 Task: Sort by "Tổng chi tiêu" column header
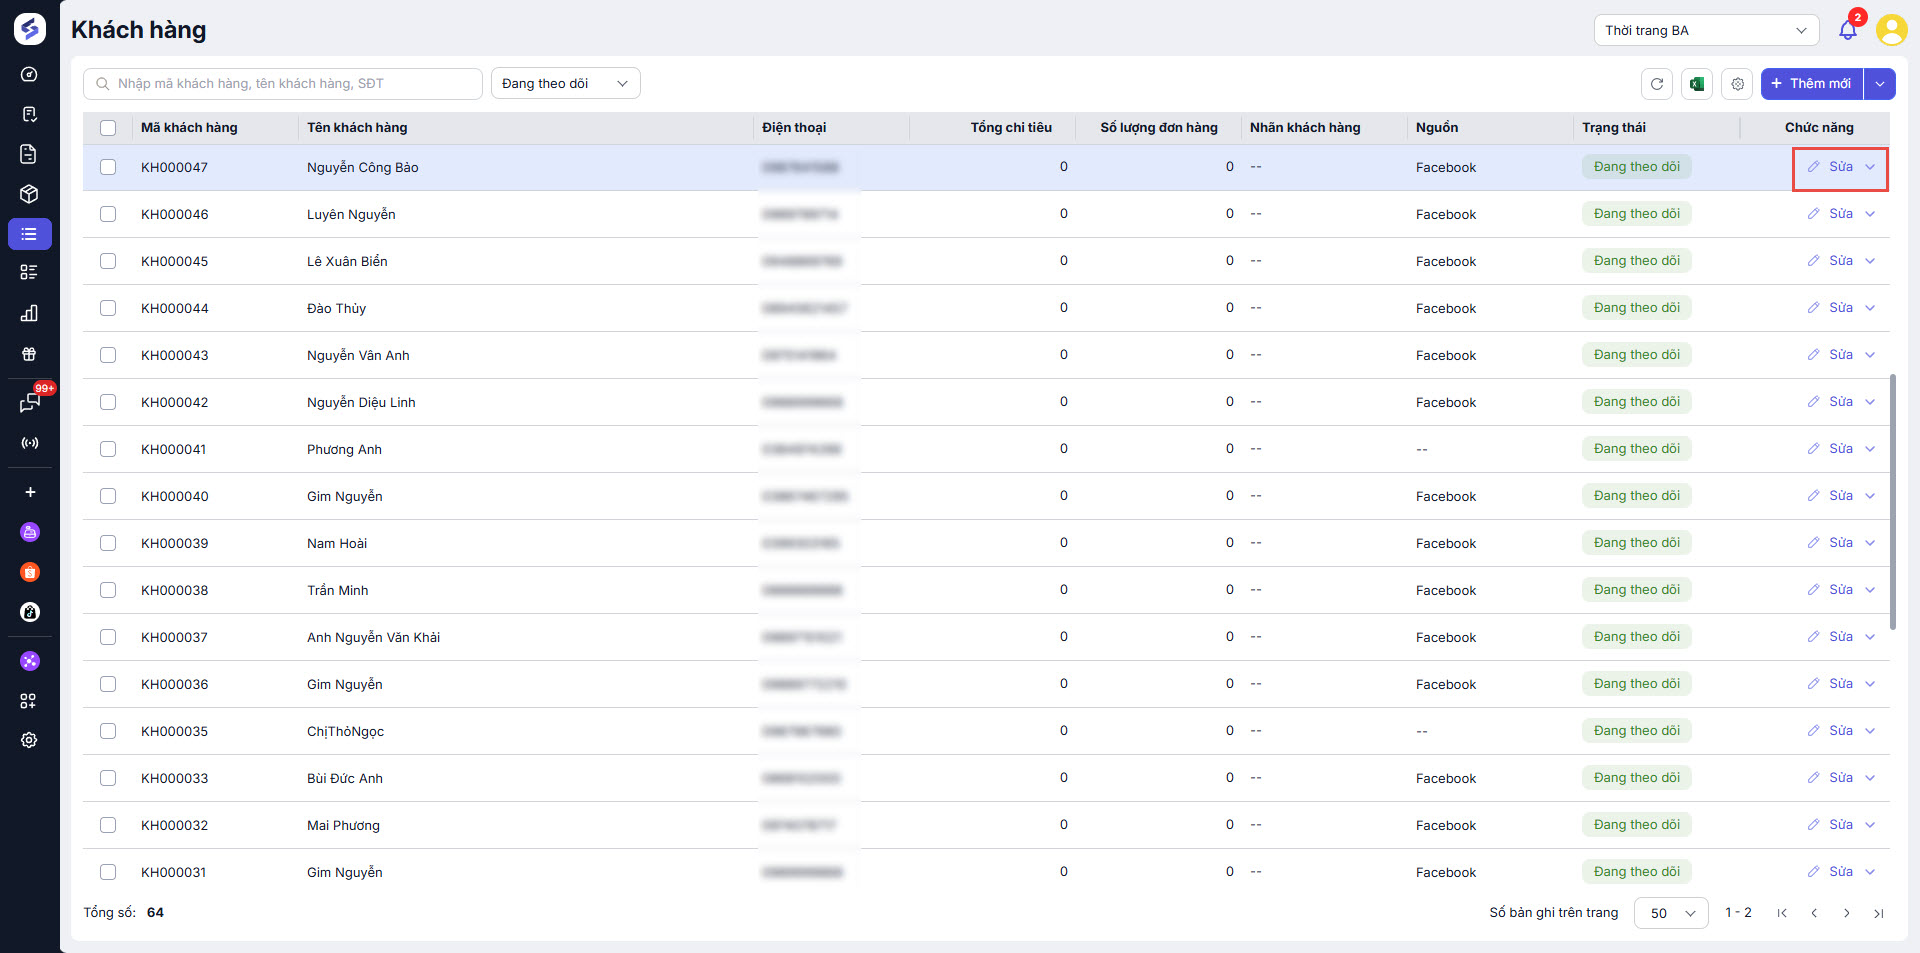click(x=1010, y=128)
